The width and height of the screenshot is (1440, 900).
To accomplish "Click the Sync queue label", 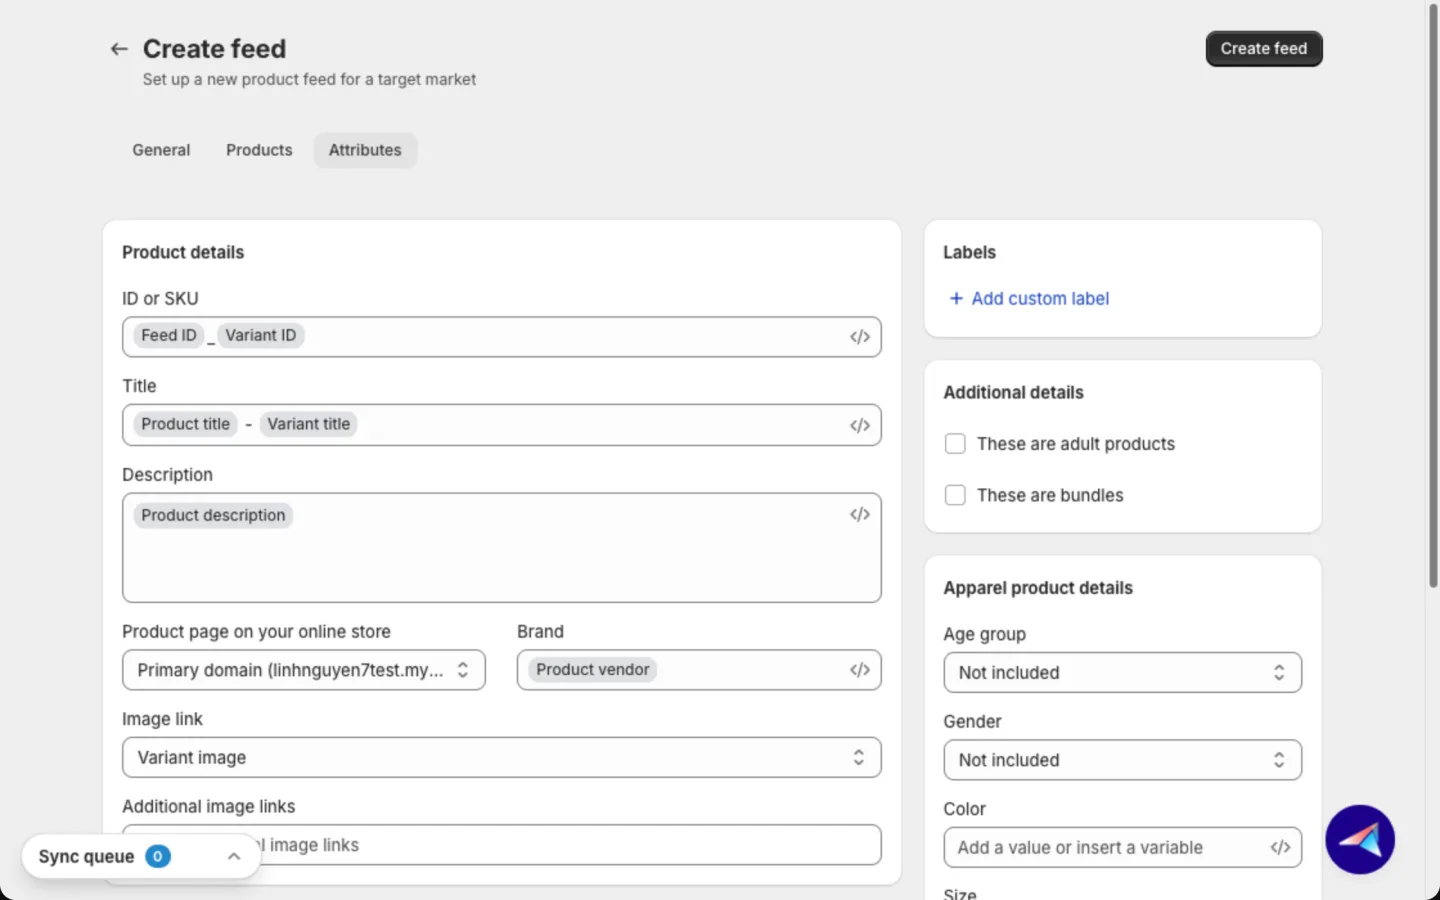I will (86, 856).
